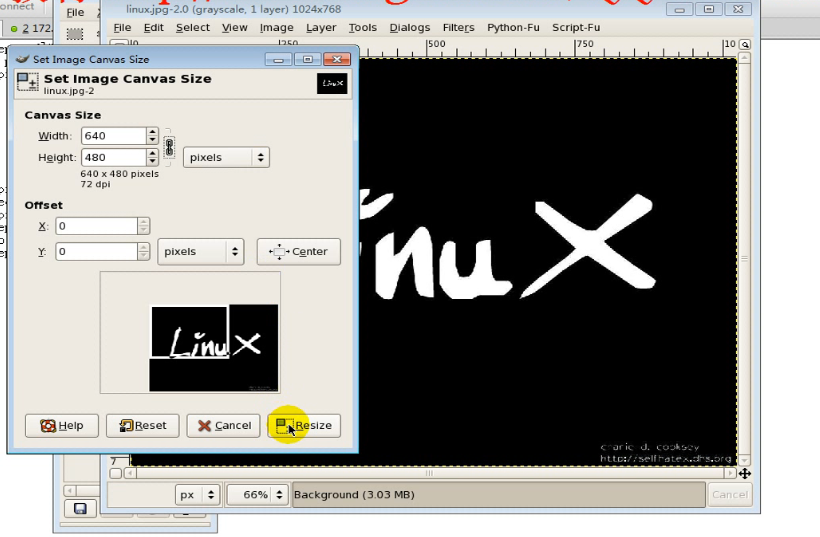Click 'Background (3.03 MB)' status text
Screen dimensions: 820x537
pos(354,495)
